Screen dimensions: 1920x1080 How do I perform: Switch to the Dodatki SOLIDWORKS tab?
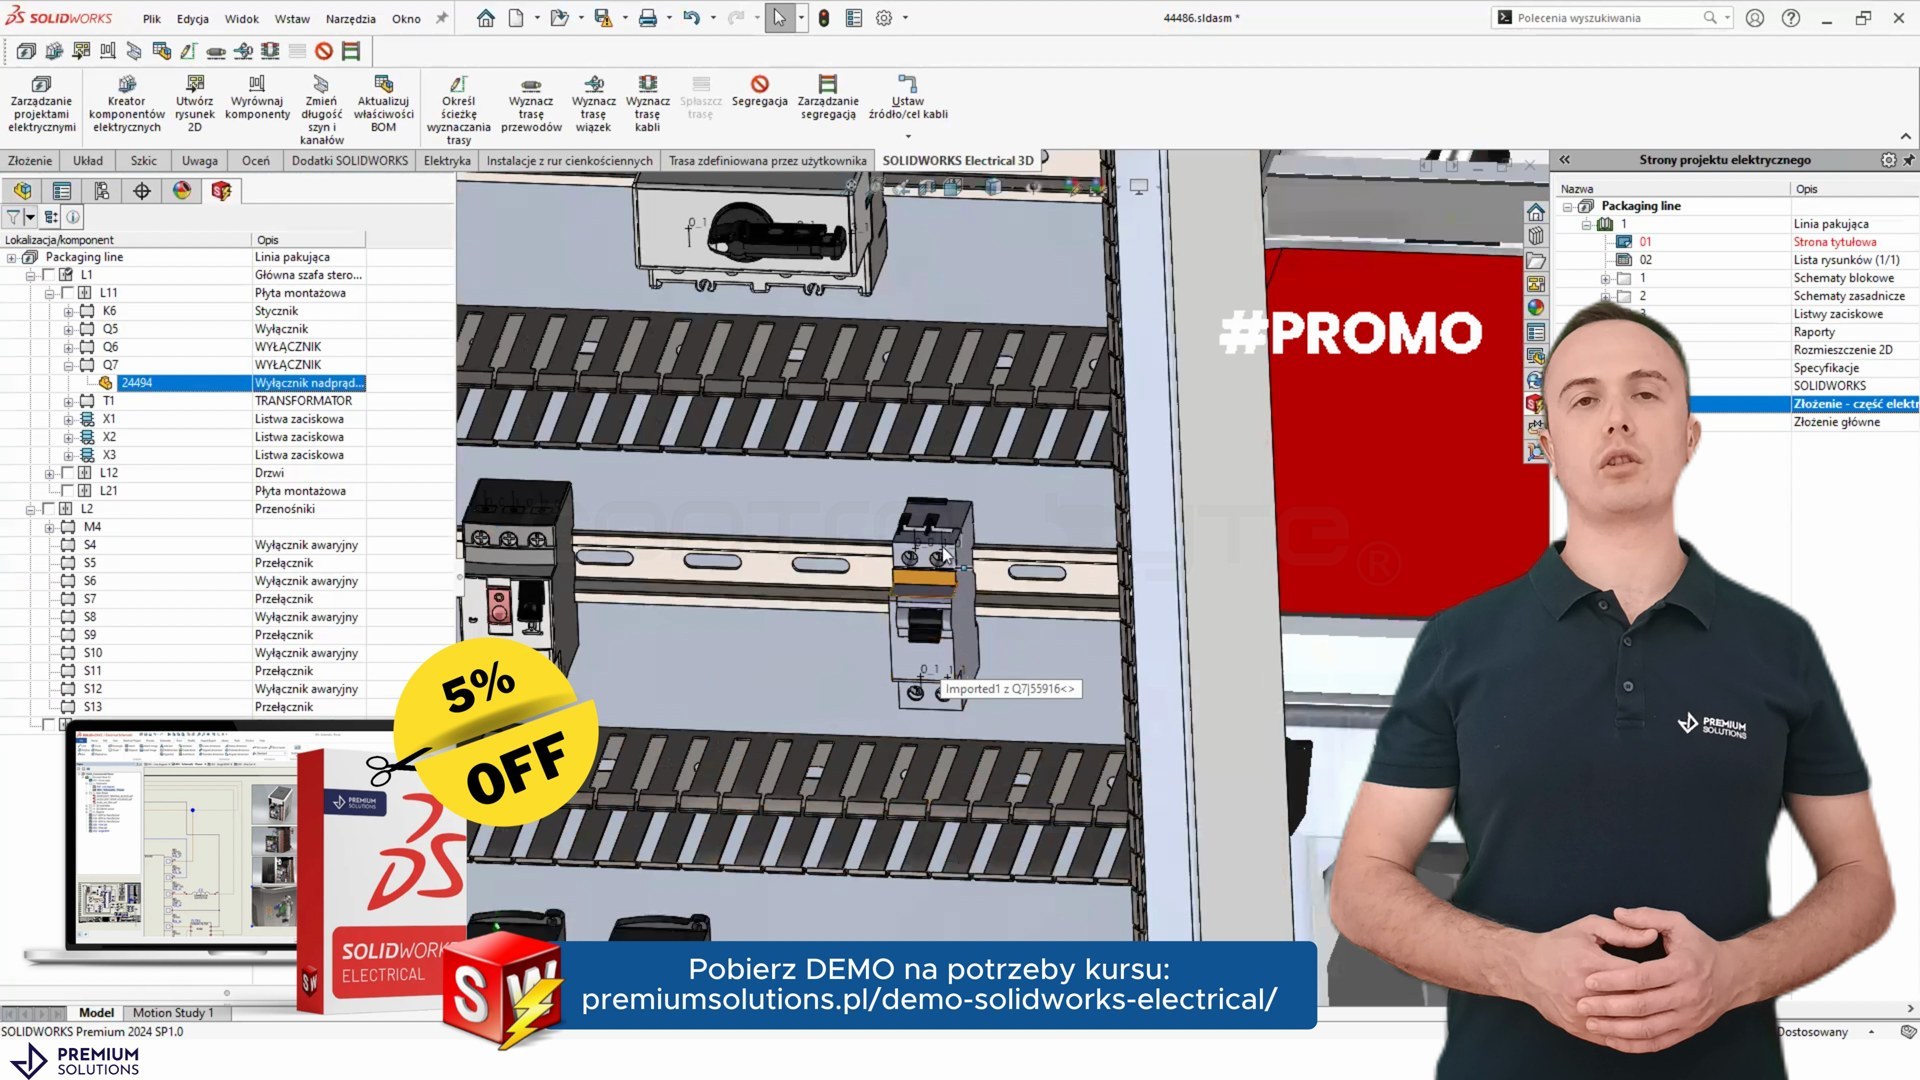(x=350, y=160)
